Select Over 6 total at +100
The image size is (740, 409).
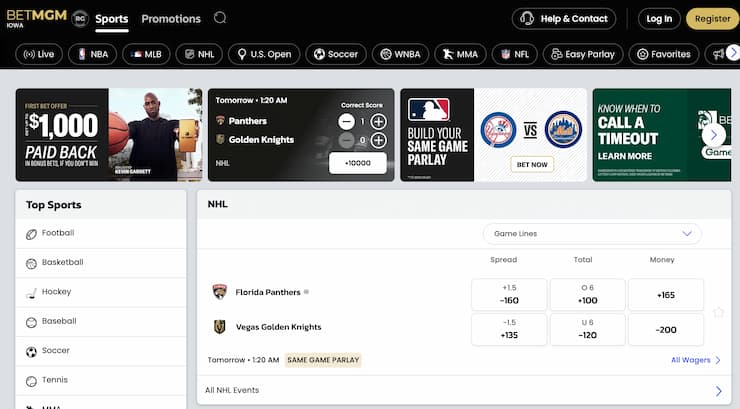(x=588, y=294)
